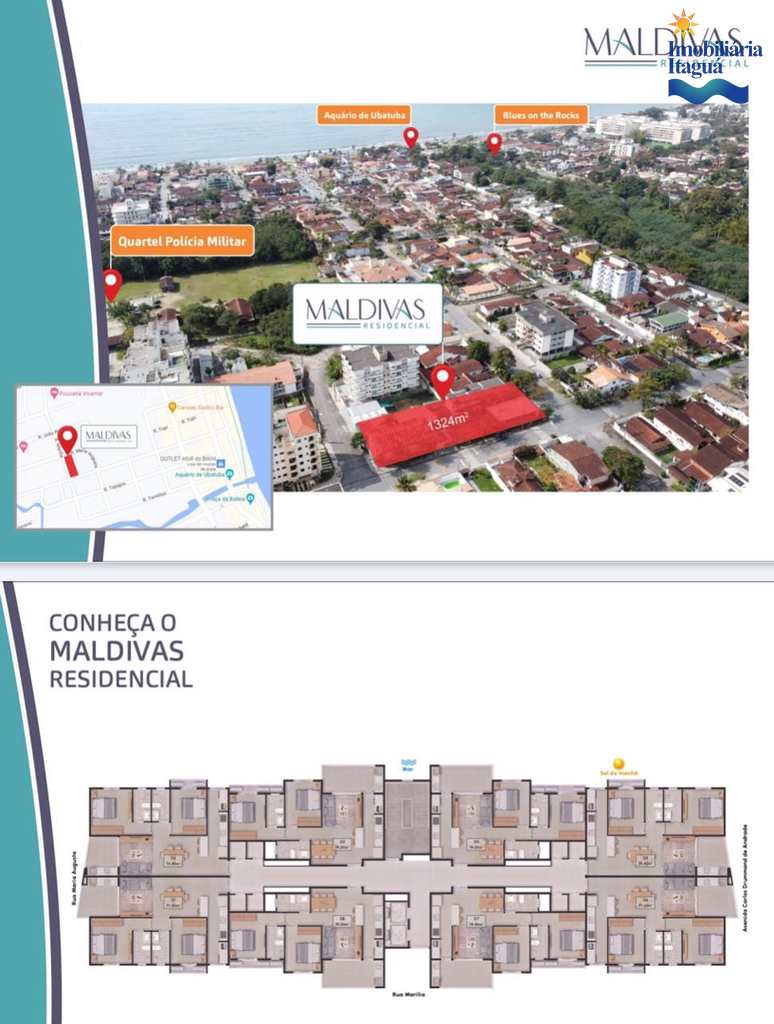Click the teal Aquário de Ubatuba map pin
Image resolution: width=774 pixels, height=1024 pixels.
[229, 474]
